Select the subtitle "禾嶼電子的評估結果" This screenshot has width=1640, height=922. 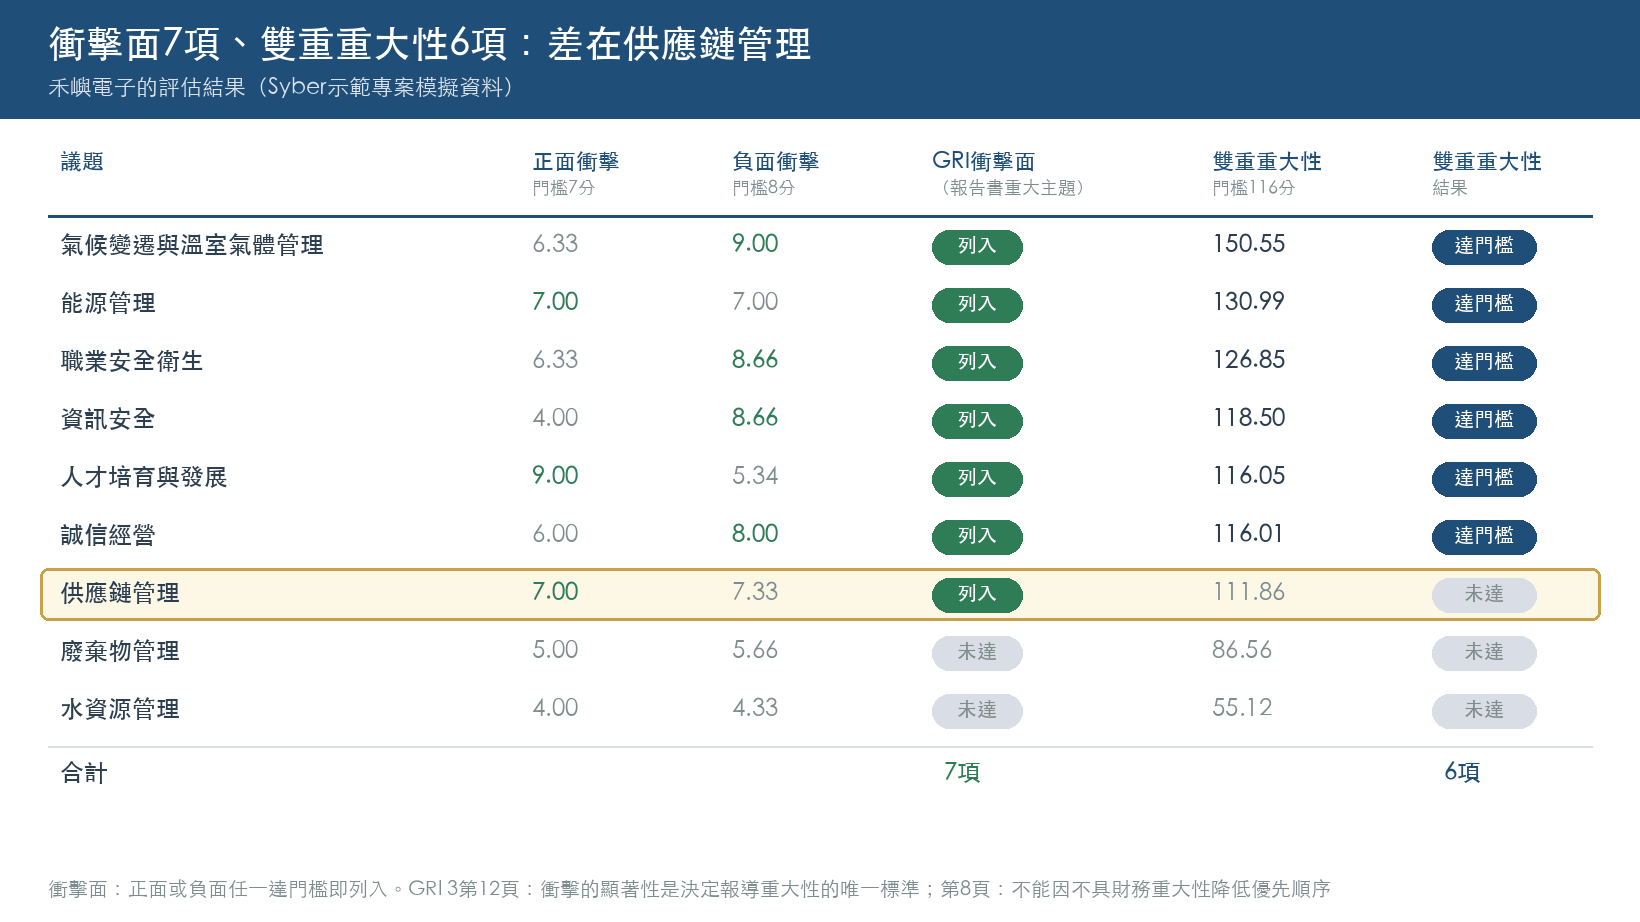(147, 87)
